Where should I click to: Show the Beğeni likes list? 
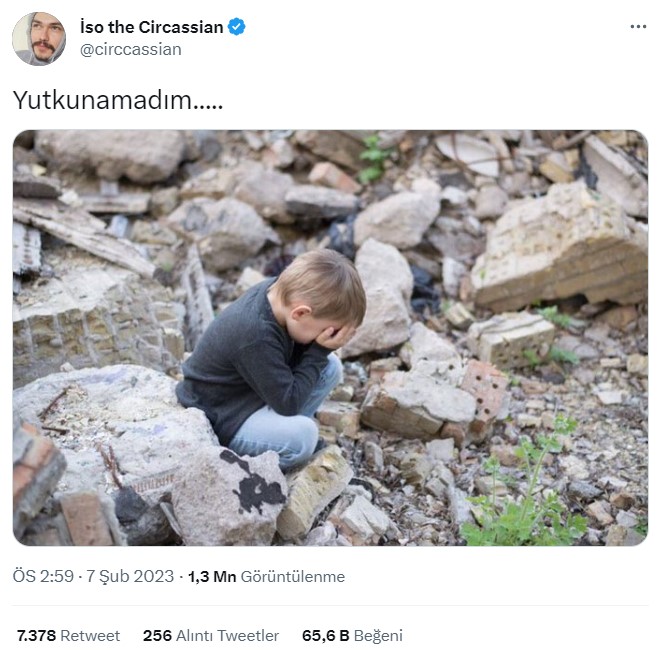point(377,635)
